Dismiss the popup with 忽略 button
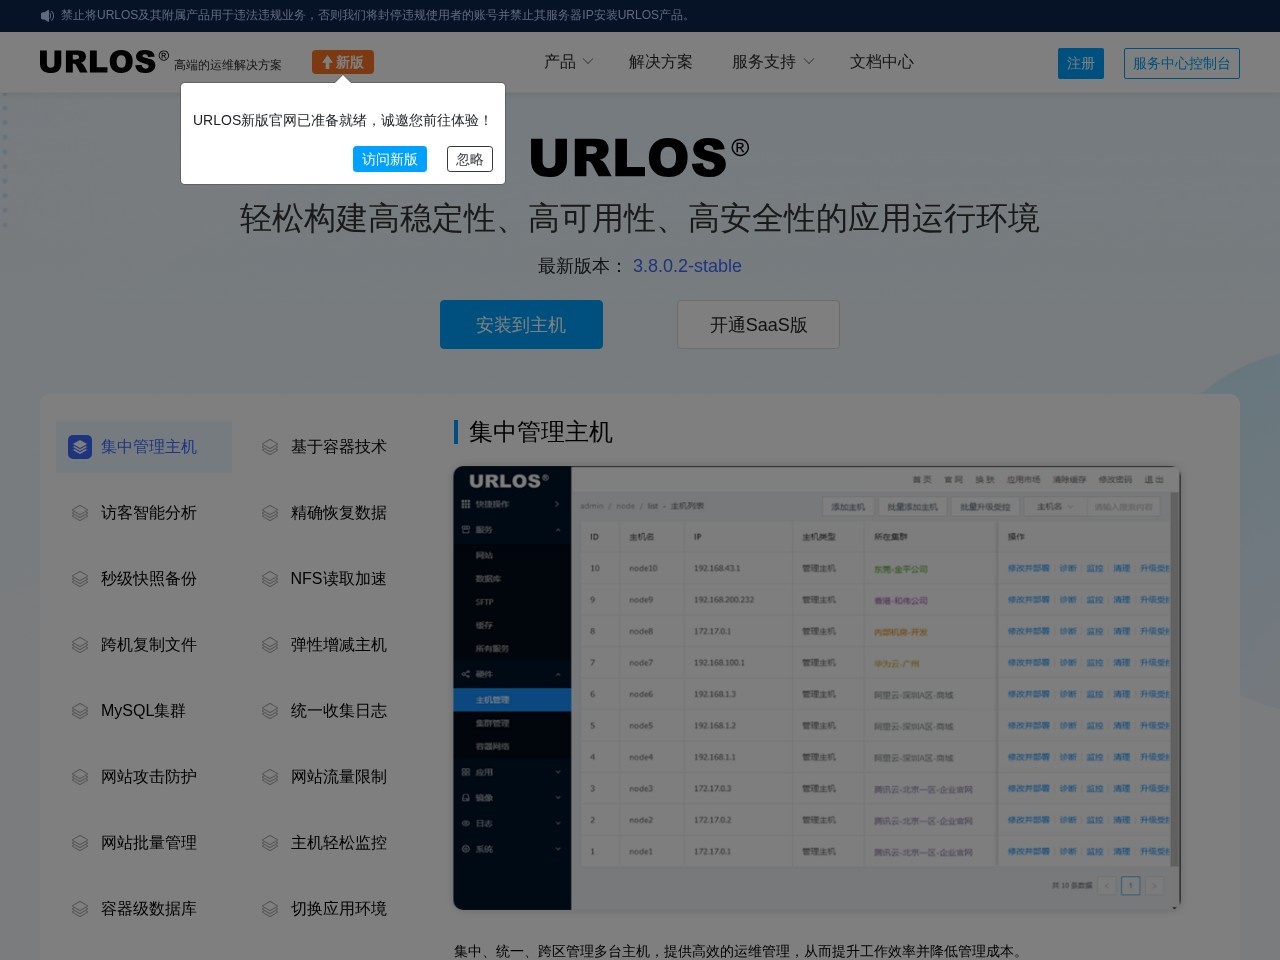Screen dimensions: 1280x960 (x=469, y=159)
